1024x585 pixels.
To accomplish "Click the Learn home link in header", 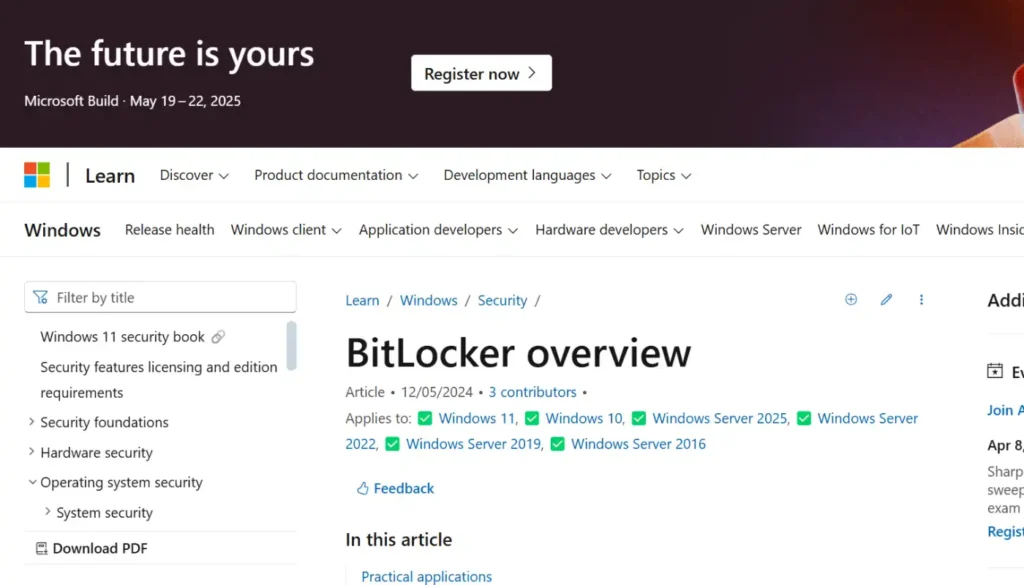I will (x=110, y=176).
